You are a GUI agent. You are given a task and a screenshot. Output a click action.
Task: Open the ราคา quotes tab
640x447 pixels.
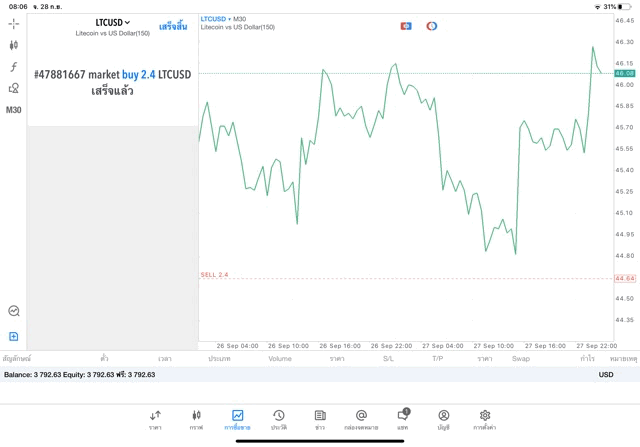155,420
